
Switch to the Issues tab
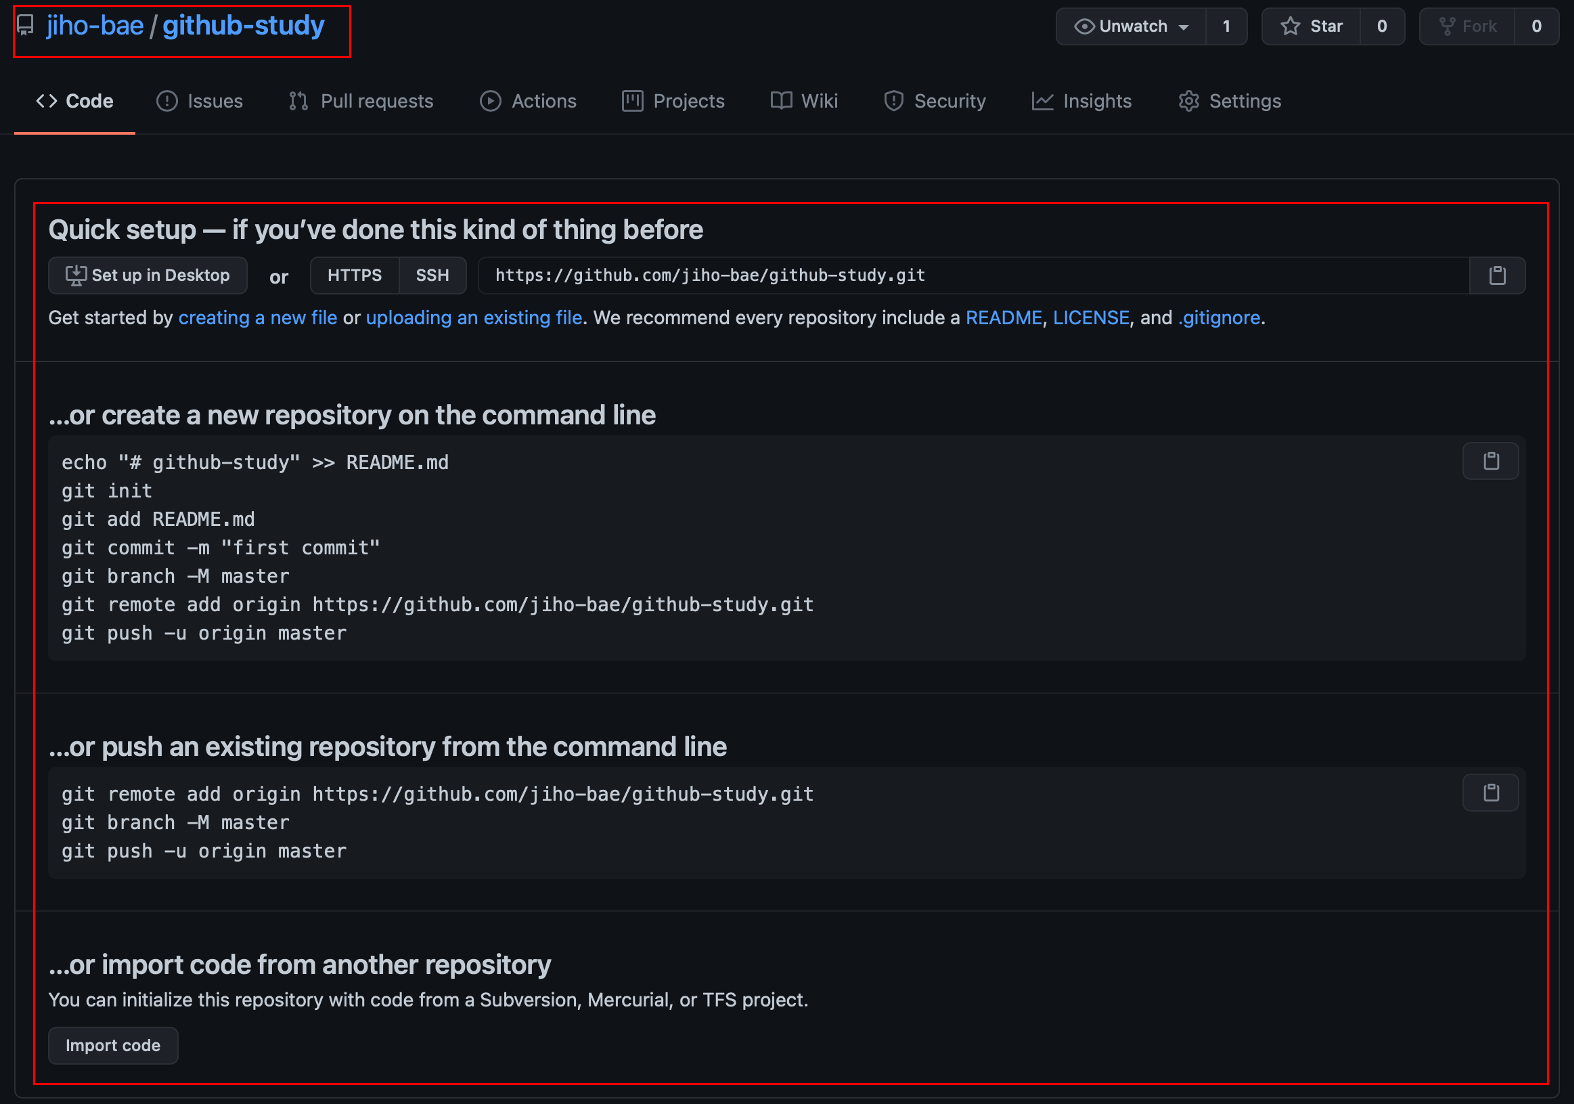coord(200,101)
